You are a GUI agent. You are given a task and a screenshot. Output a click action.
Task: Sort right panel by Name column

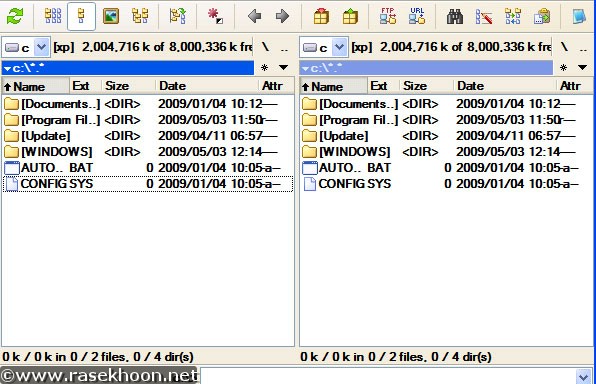tap(334, 86)
